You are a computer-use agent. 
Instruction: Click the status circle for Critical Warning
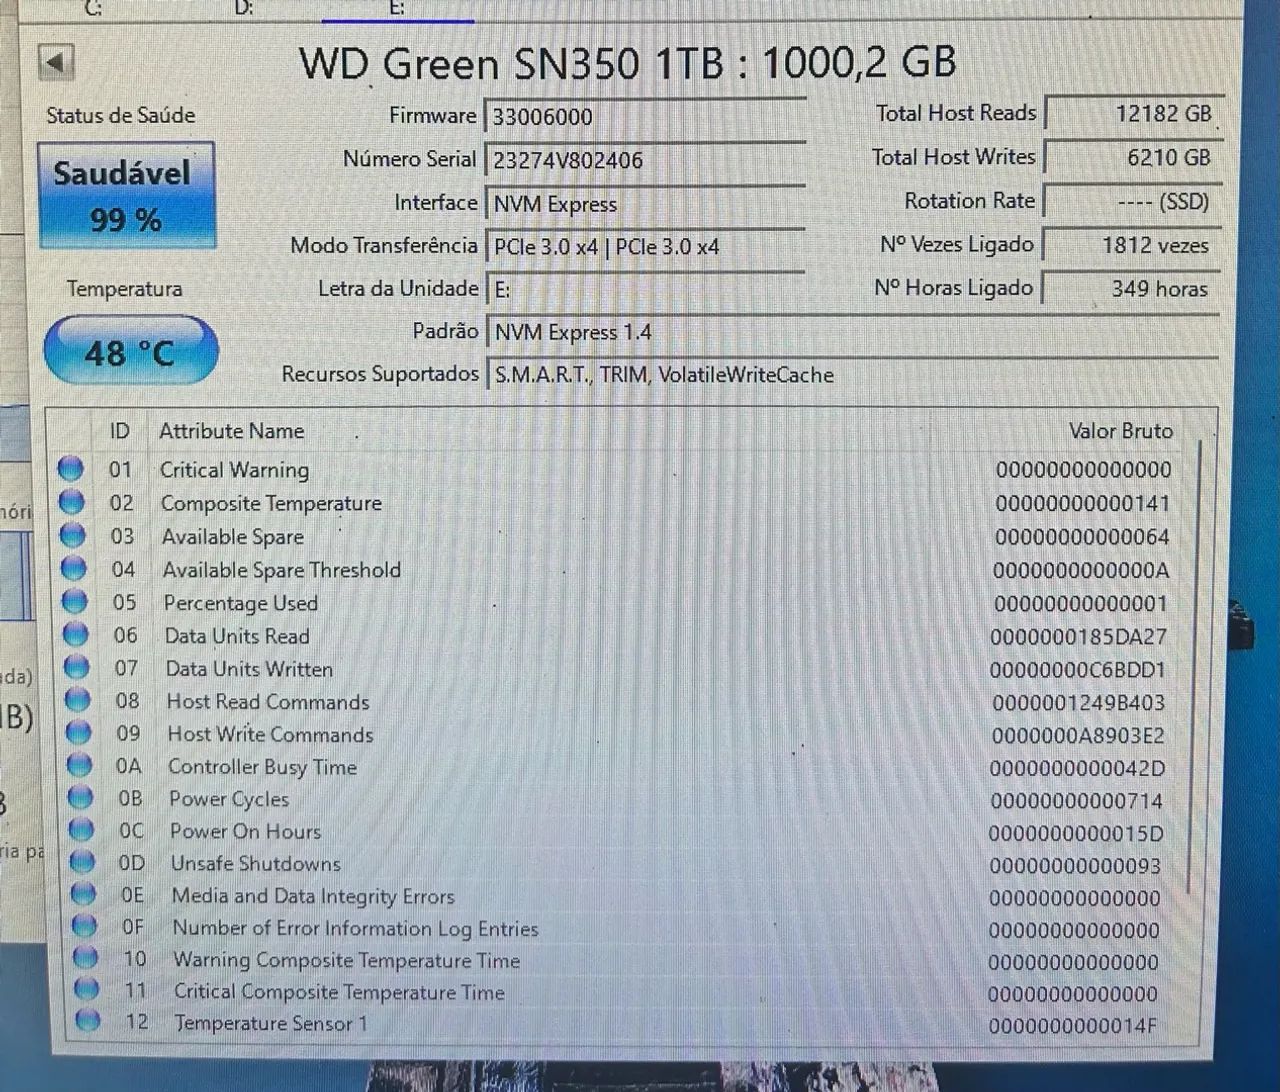(71, 469)
